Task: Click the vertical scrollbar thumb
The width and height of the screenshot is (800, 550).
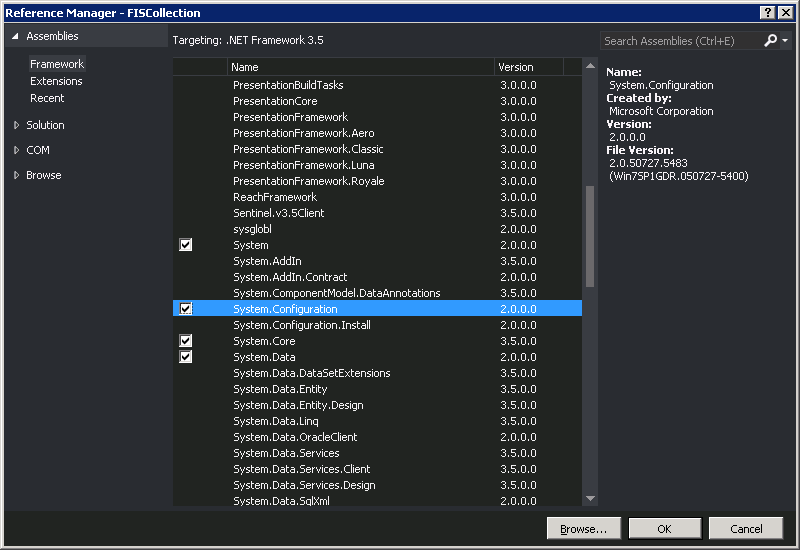Action: (x=590, y=236)
